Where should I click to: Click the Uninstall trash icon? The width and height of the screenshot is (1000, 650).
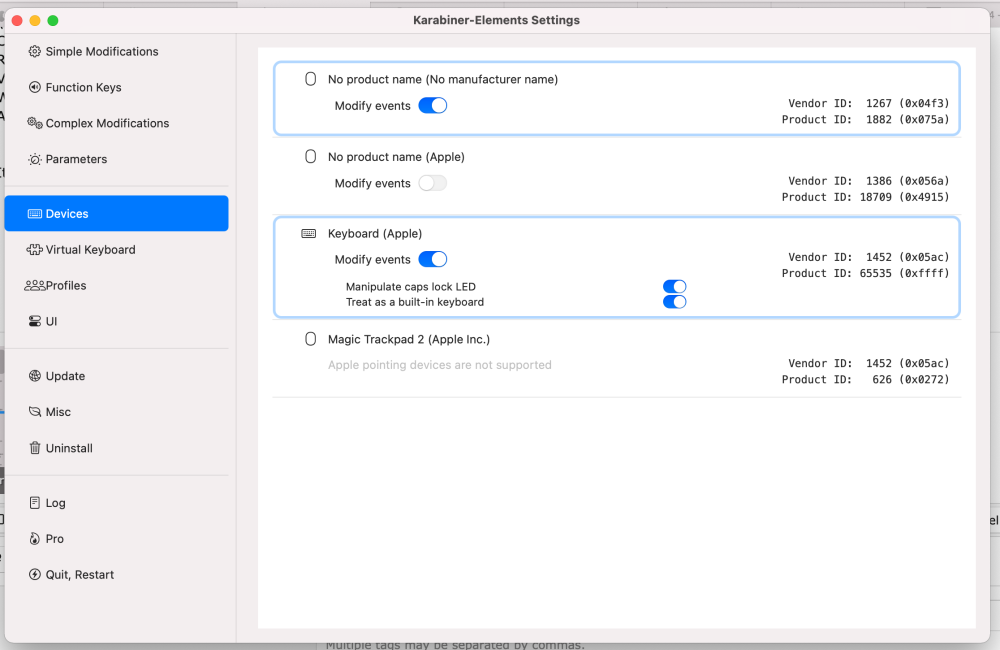pyautogui.click(x=34, y=448)
